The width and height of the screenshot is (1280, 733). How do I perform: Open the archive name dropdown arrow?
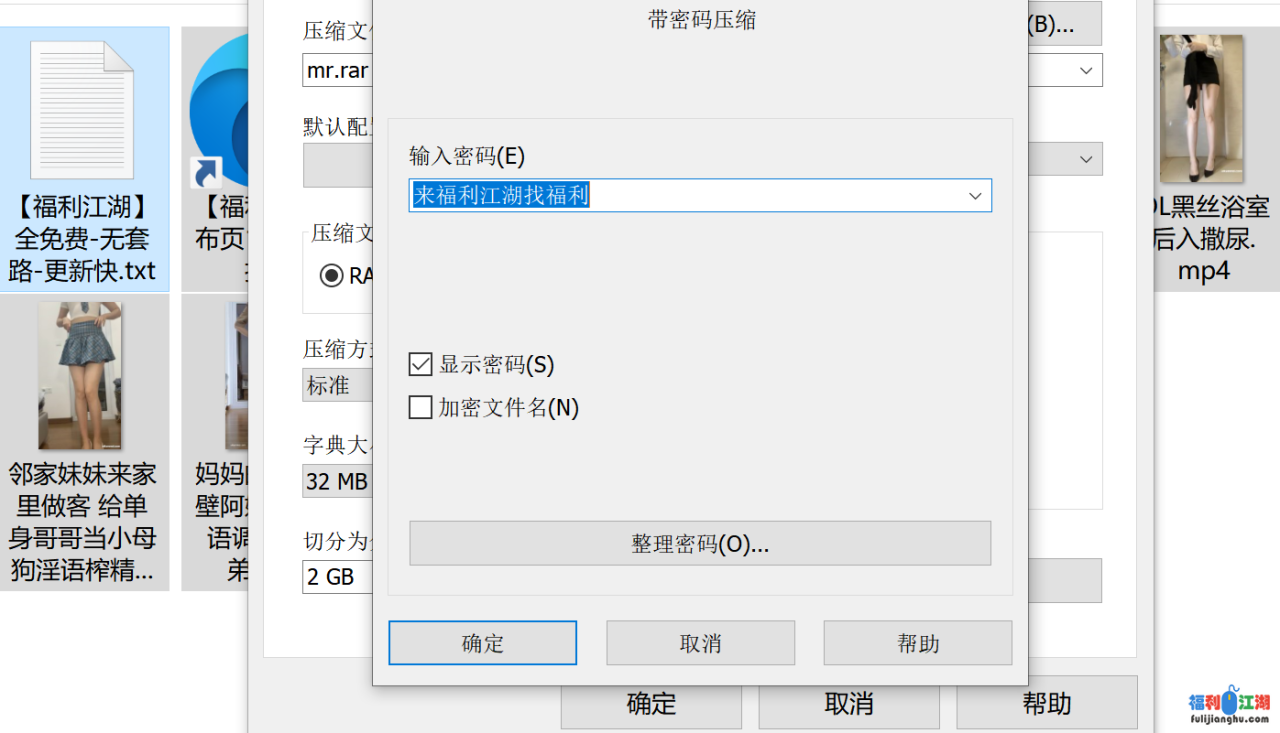[1086, 71]
